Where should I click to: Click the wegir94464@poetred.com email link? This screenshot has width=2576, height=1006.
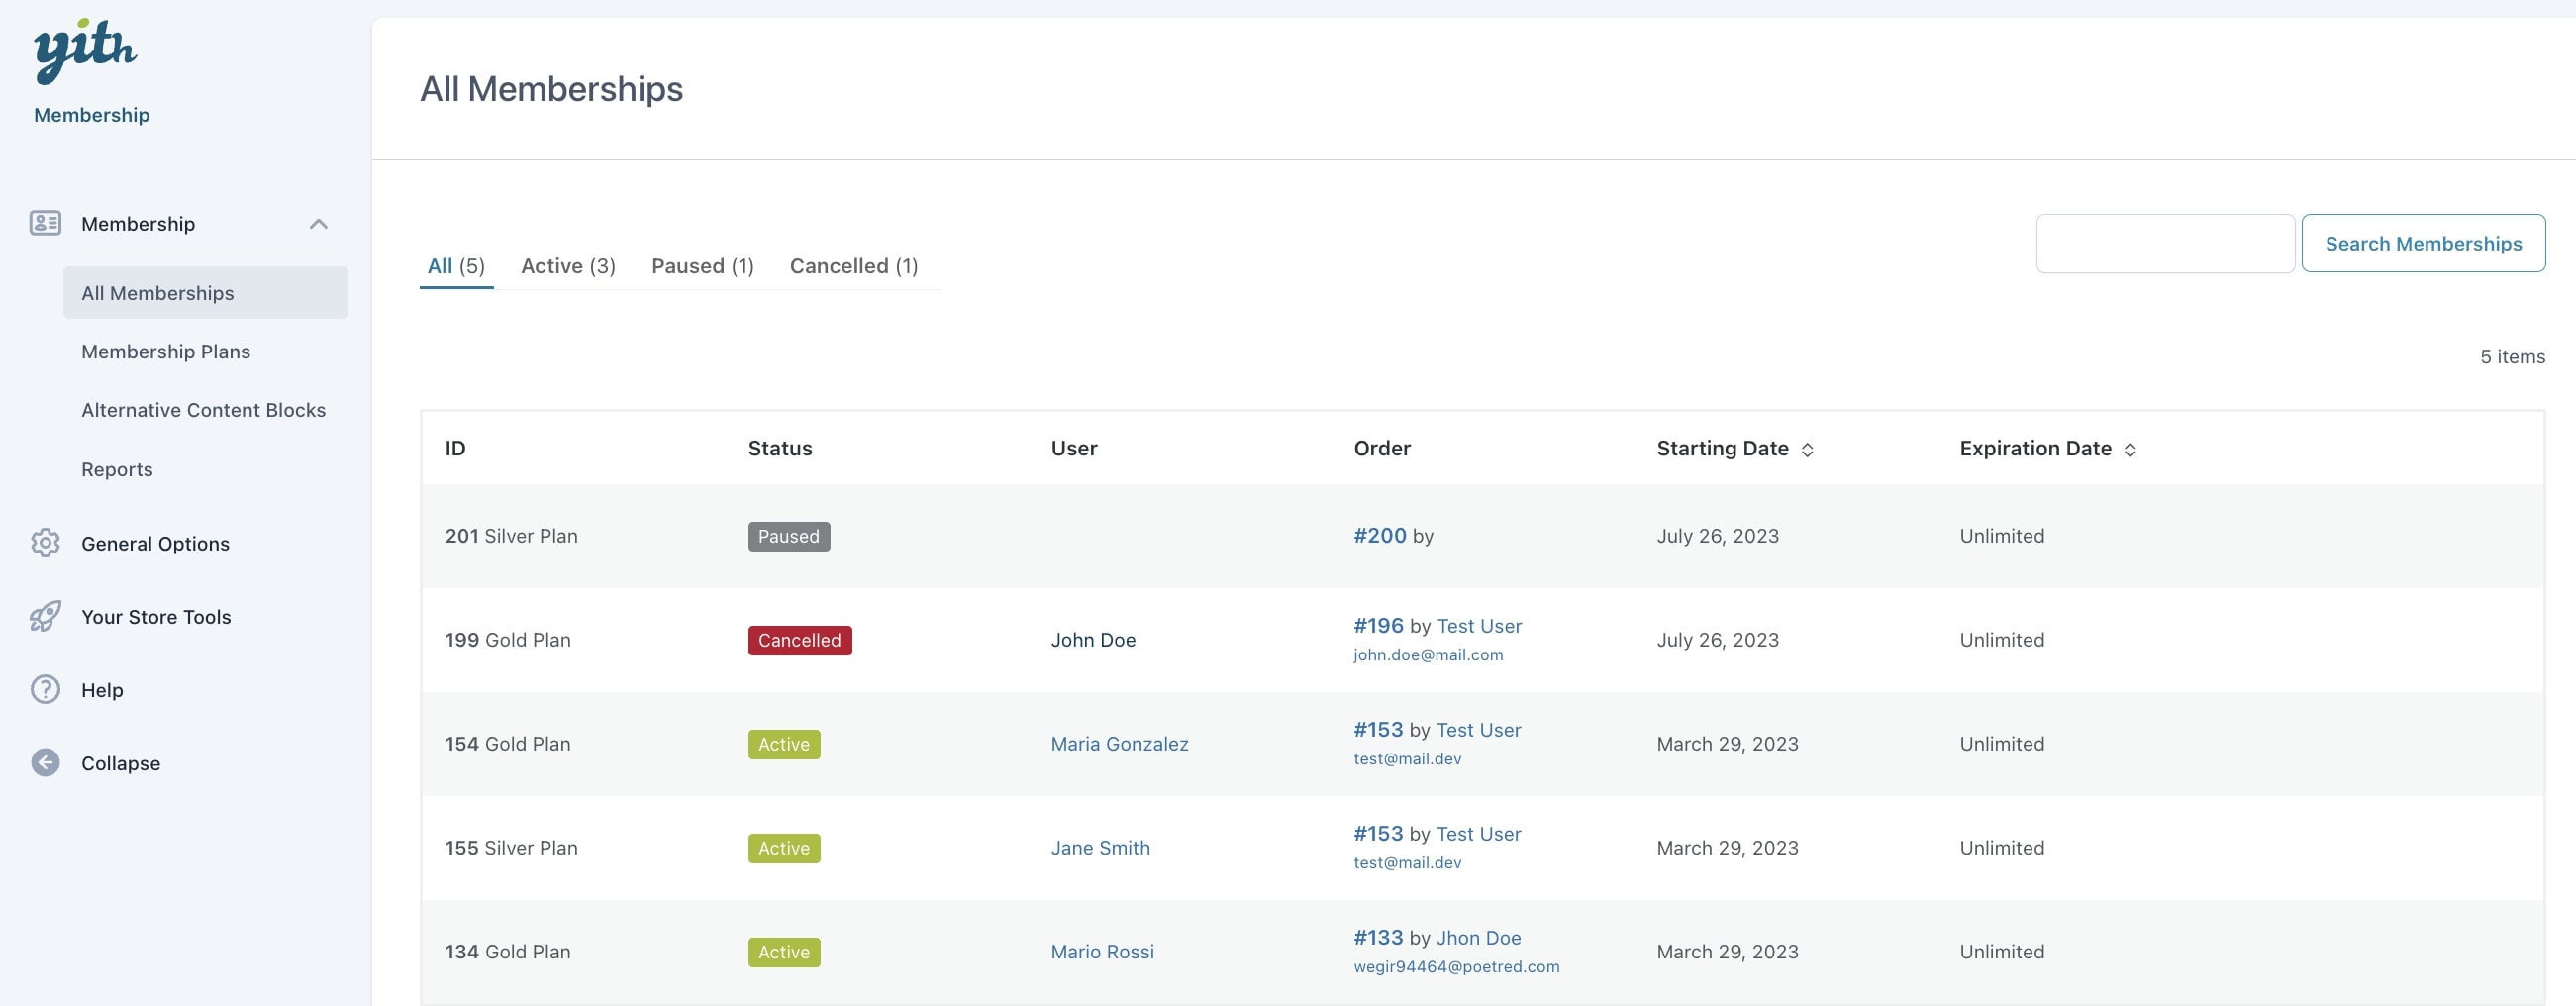pos(1456,967)
